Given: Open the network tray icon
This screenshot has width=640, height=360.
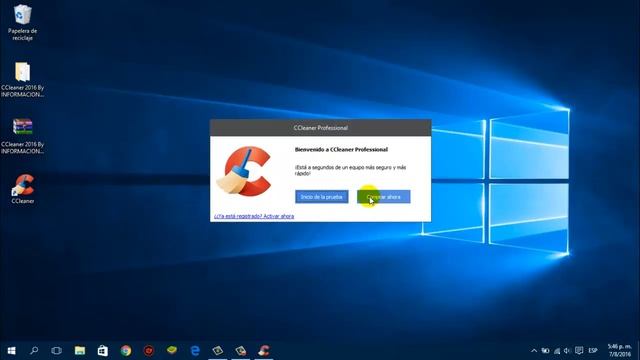Looking at the screenshot, I should (x=557, y=351).
